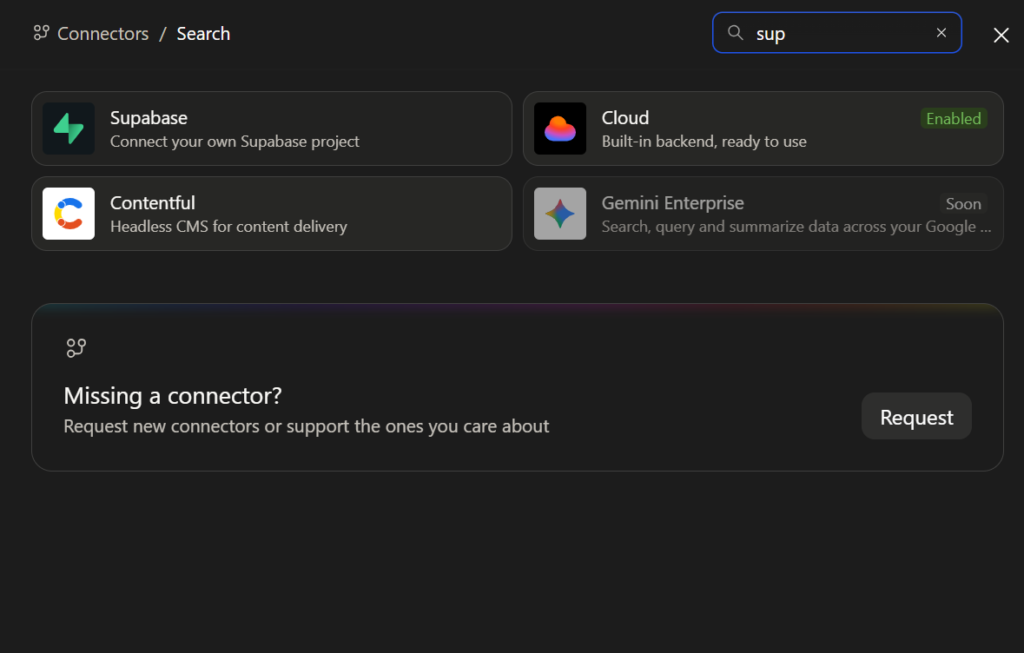The image size is (1024, 653).
Task: Click the Soon badge on Gemini Enterprise
Action: pos(963,204)
